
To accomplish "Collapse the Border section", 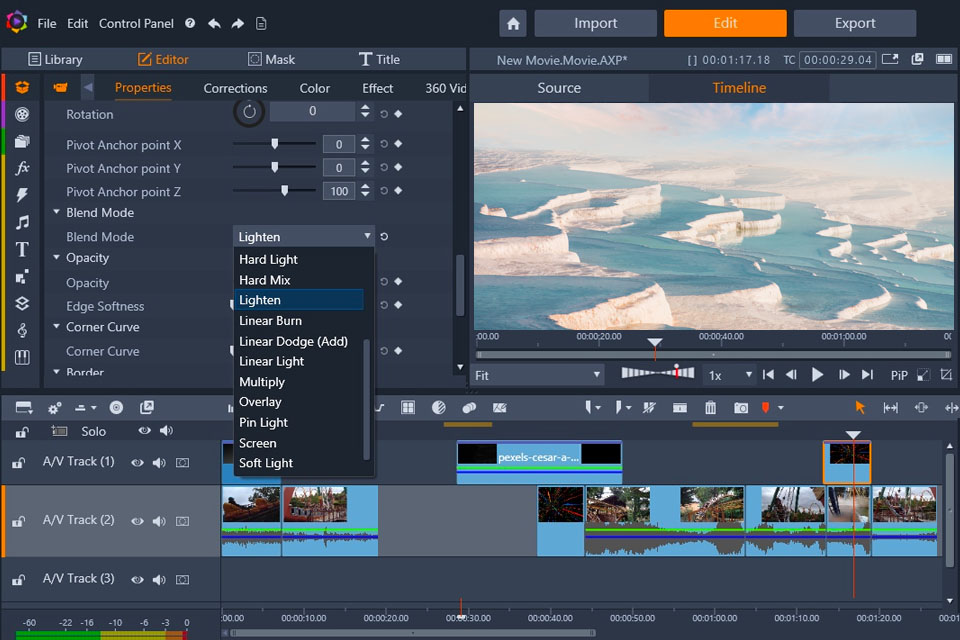I will (56, 371).
